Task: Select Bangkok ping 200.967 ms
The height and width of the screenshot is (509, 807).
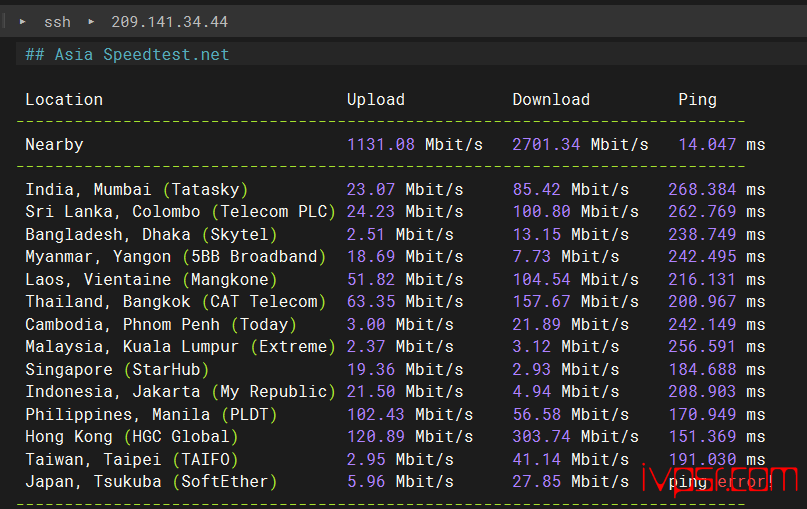Action: pyautogui.click(x=717, y=302)
